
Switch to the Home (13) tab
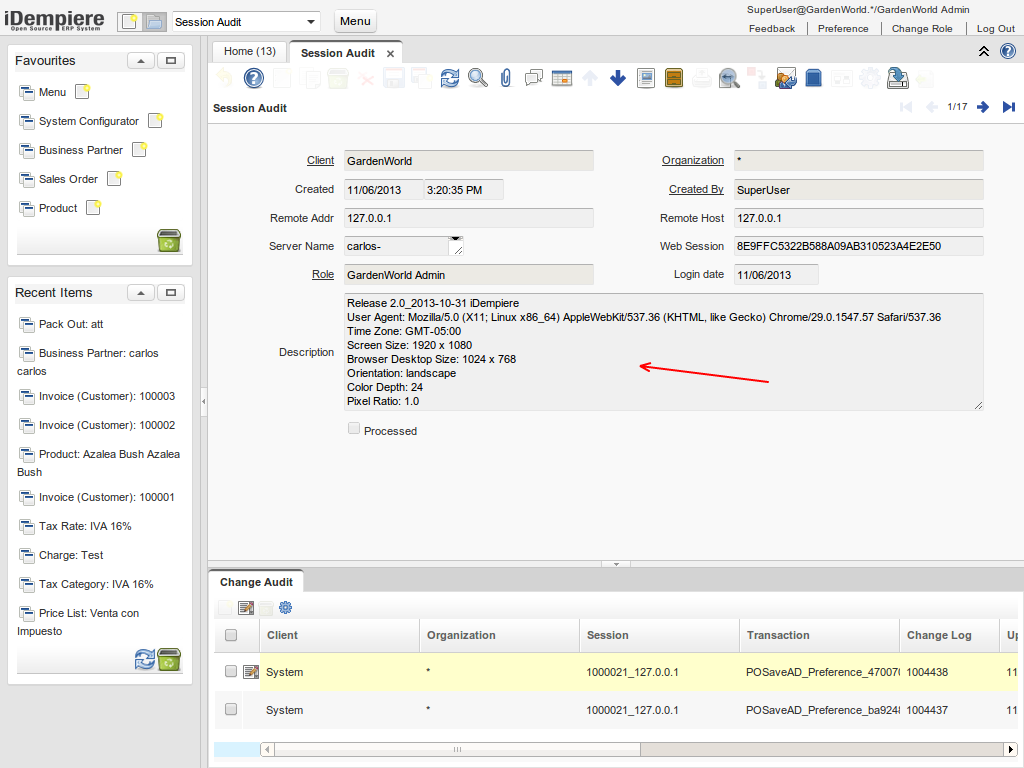(249, 51)
